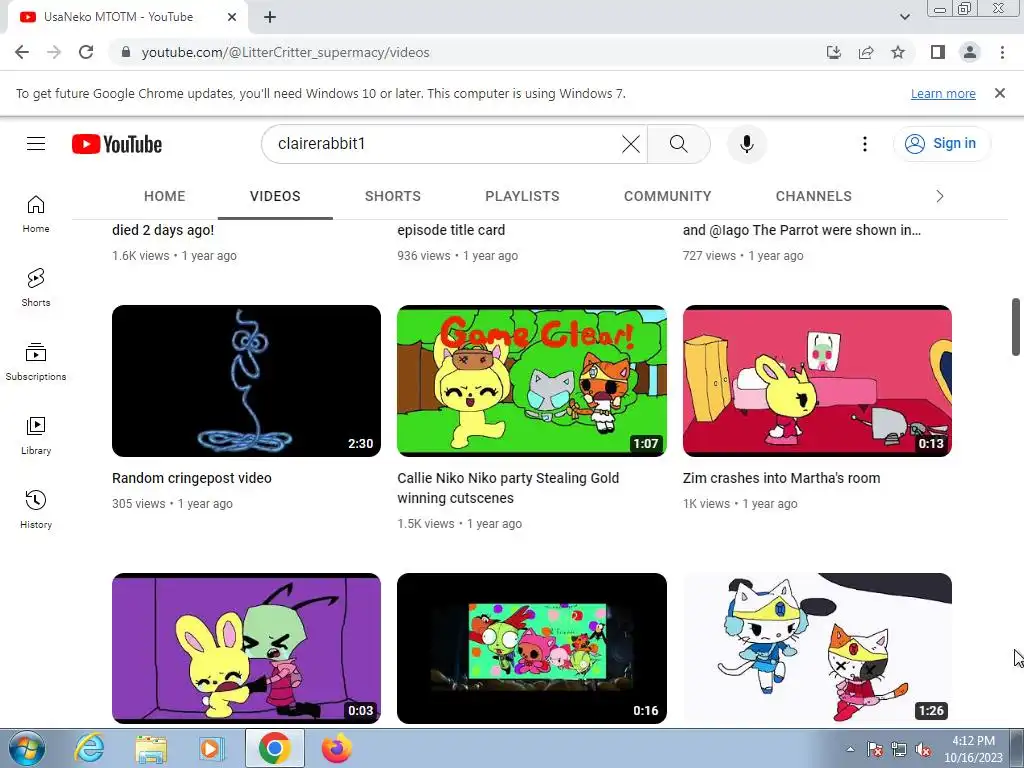Click the magnifier search button
Image resolution: width=1024 pixels, height=768 pixels.
tap(679, 144)
